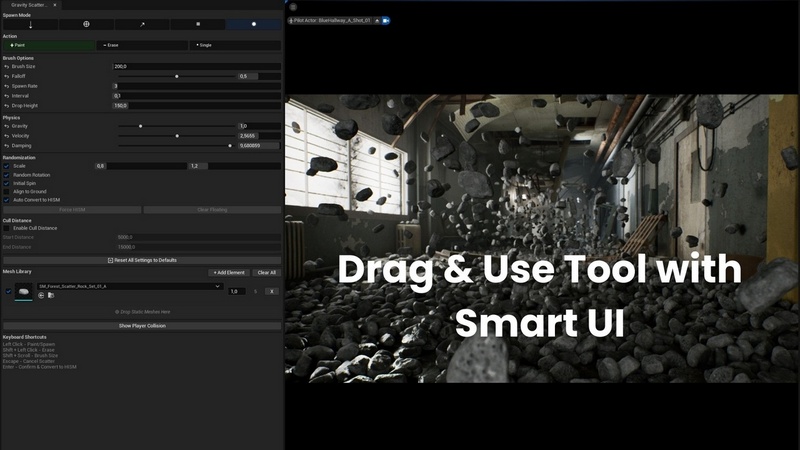This screenshot has width=800, height=450.
Task: Select the down-arrow drop spawn mode
Action: pyautogui.click(x=29, y=23)
